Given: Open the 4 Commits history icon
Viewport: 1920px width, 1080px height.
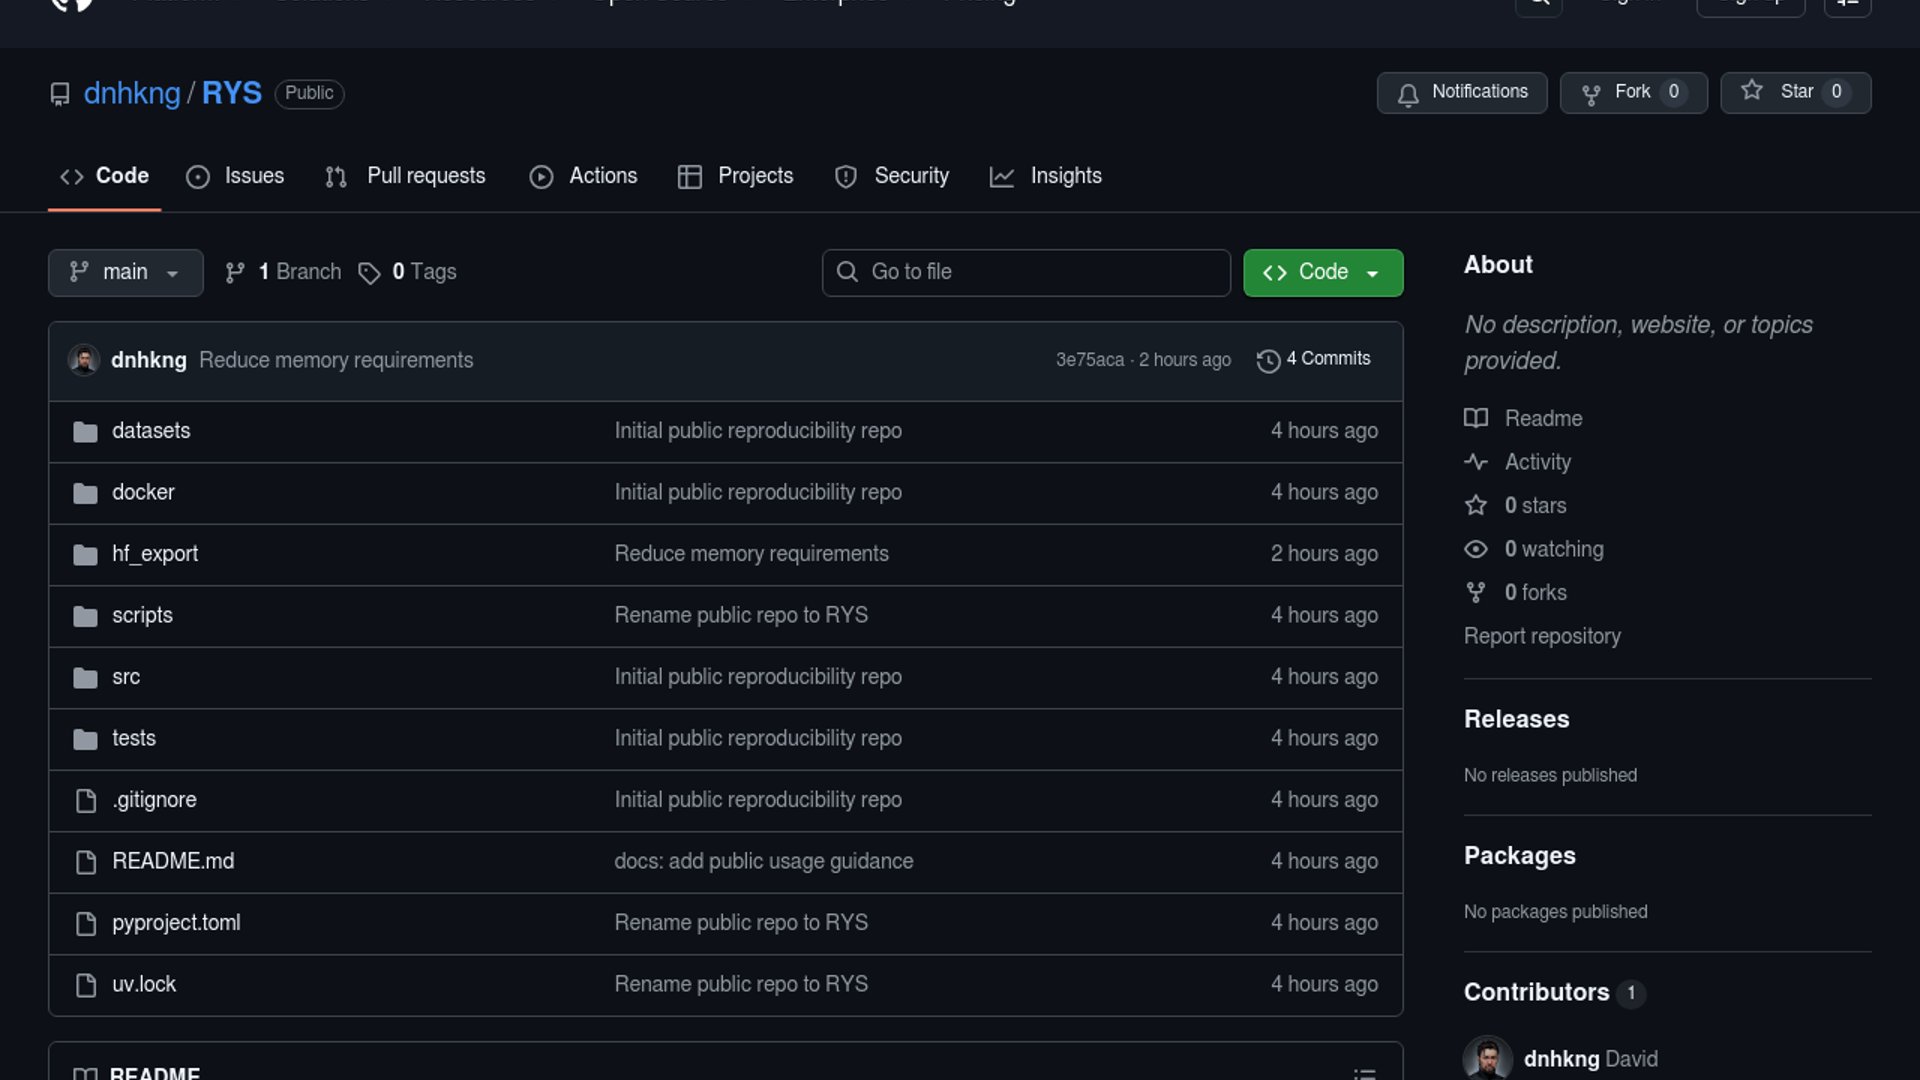Looking at the screenshot, I should coord(1268,361).
